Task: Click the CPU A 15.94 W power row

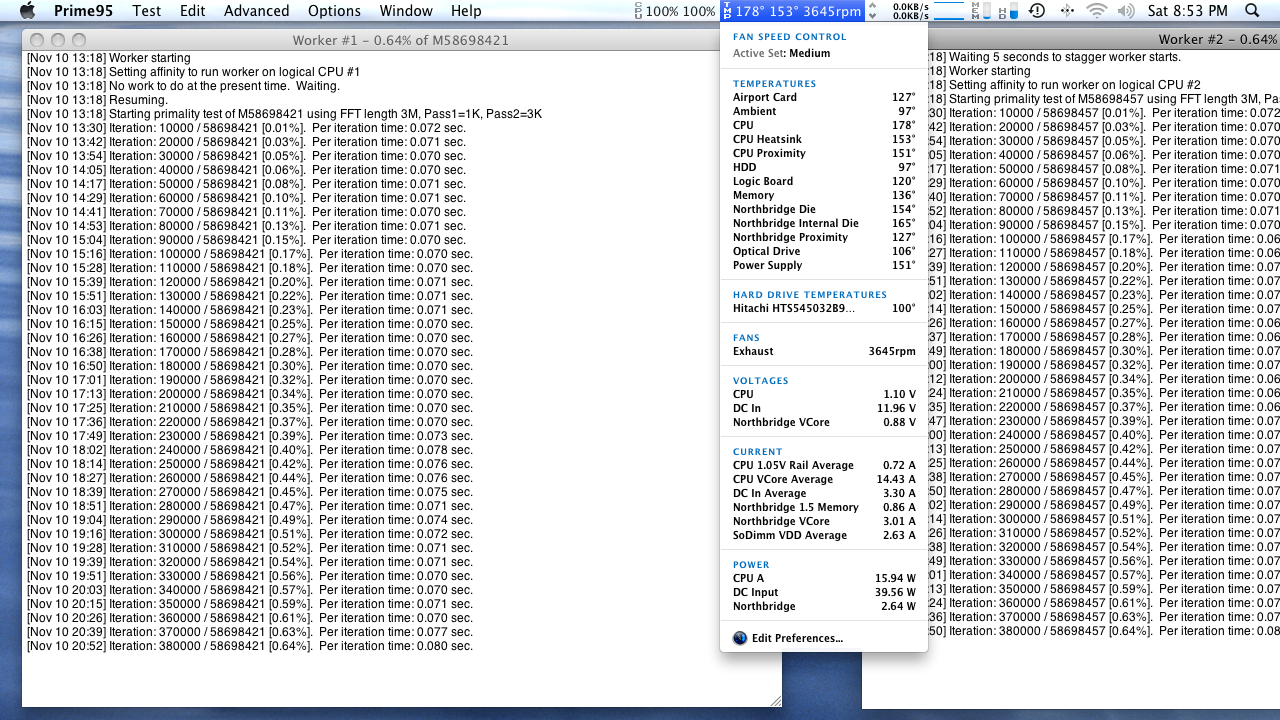Action: pos(824,578)
